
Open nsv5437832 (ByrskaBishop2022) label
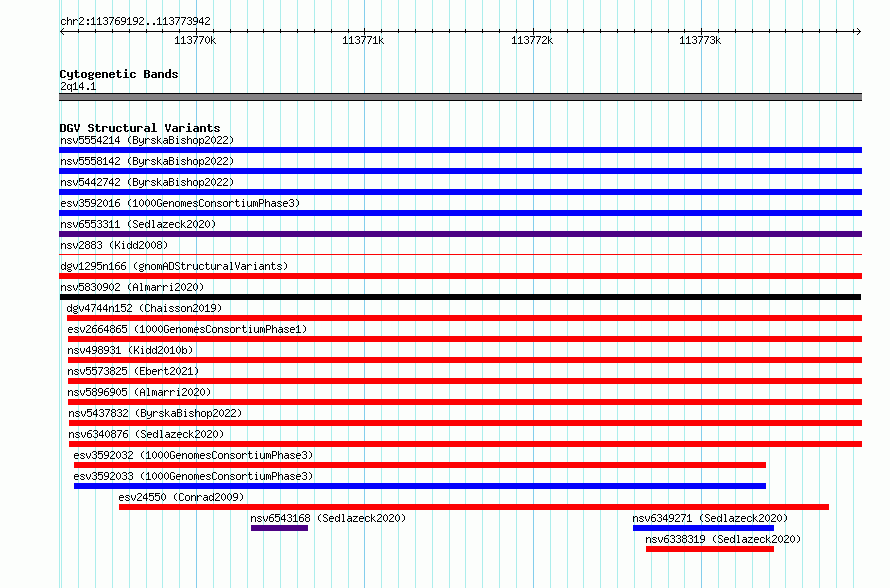click(x=155, y=413)
